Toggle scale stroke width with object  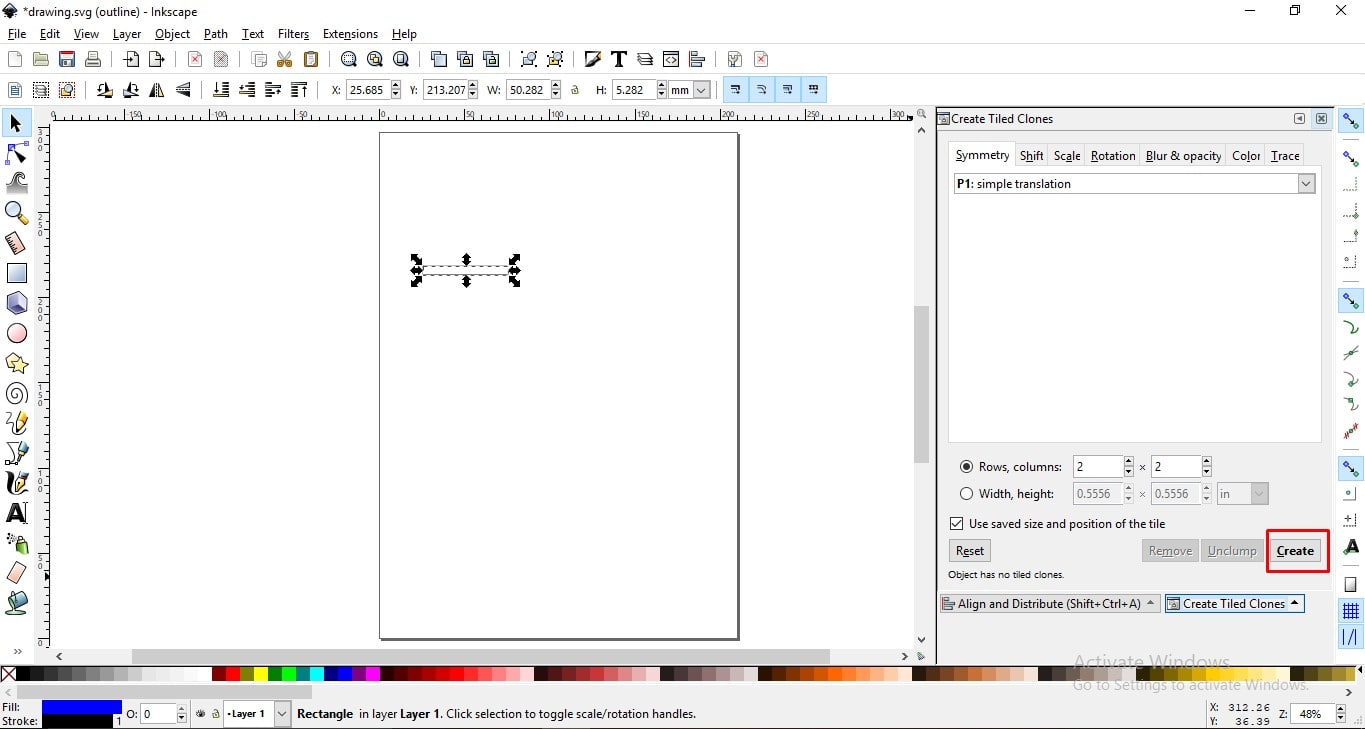click(x=736, y=90)
